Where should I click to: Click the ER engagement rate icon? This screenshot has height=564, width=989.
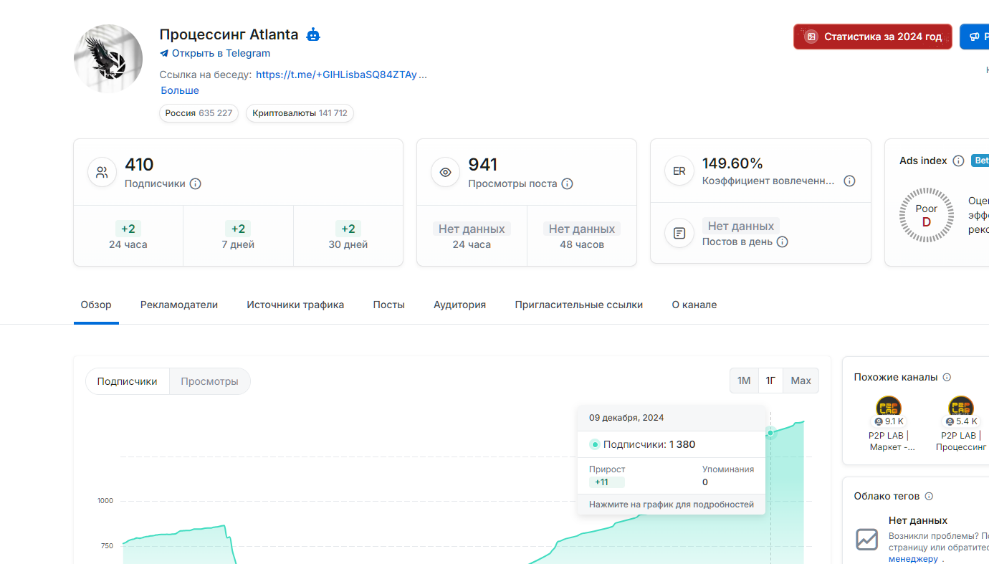(679, 171)
